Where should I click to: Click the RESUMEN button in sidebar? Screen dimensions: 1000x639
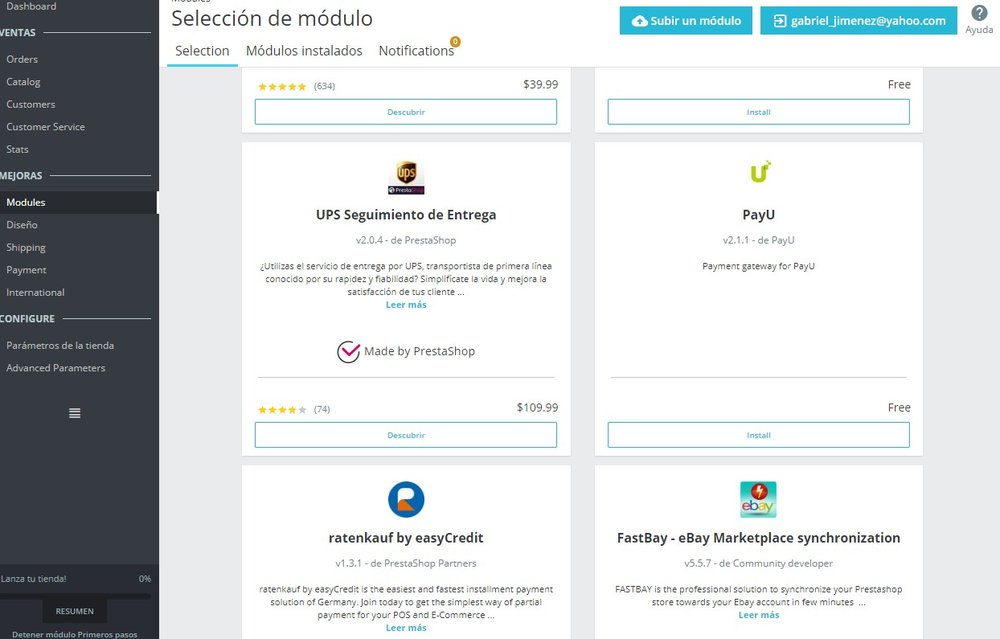(75, 611)
